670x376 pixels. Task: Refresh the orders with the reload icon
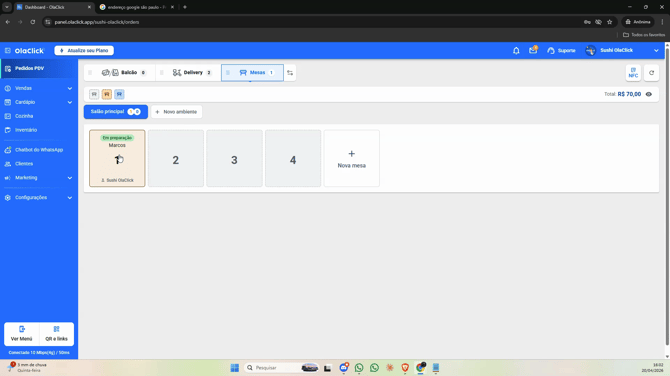pos(652,73)
